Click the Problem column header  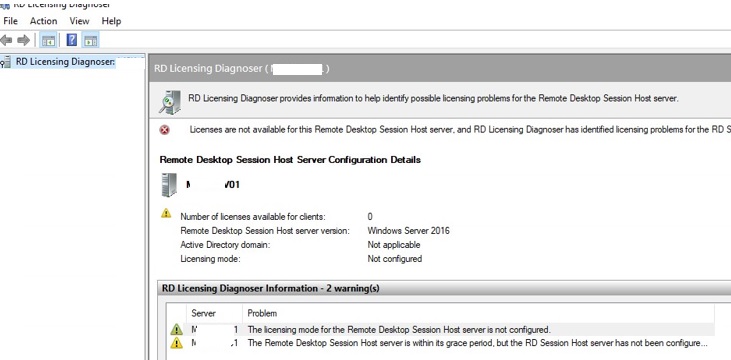click(x=478, y=313)
